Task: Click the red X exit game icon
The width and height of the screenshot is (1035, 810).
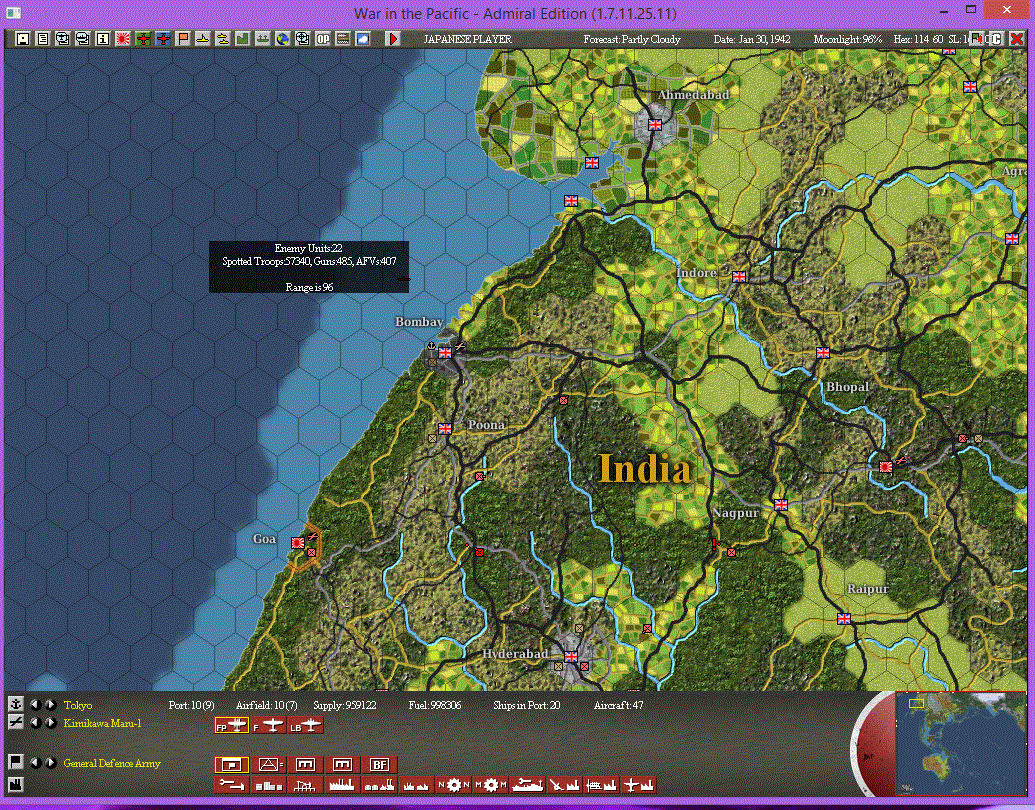Action: point(1017,39)
